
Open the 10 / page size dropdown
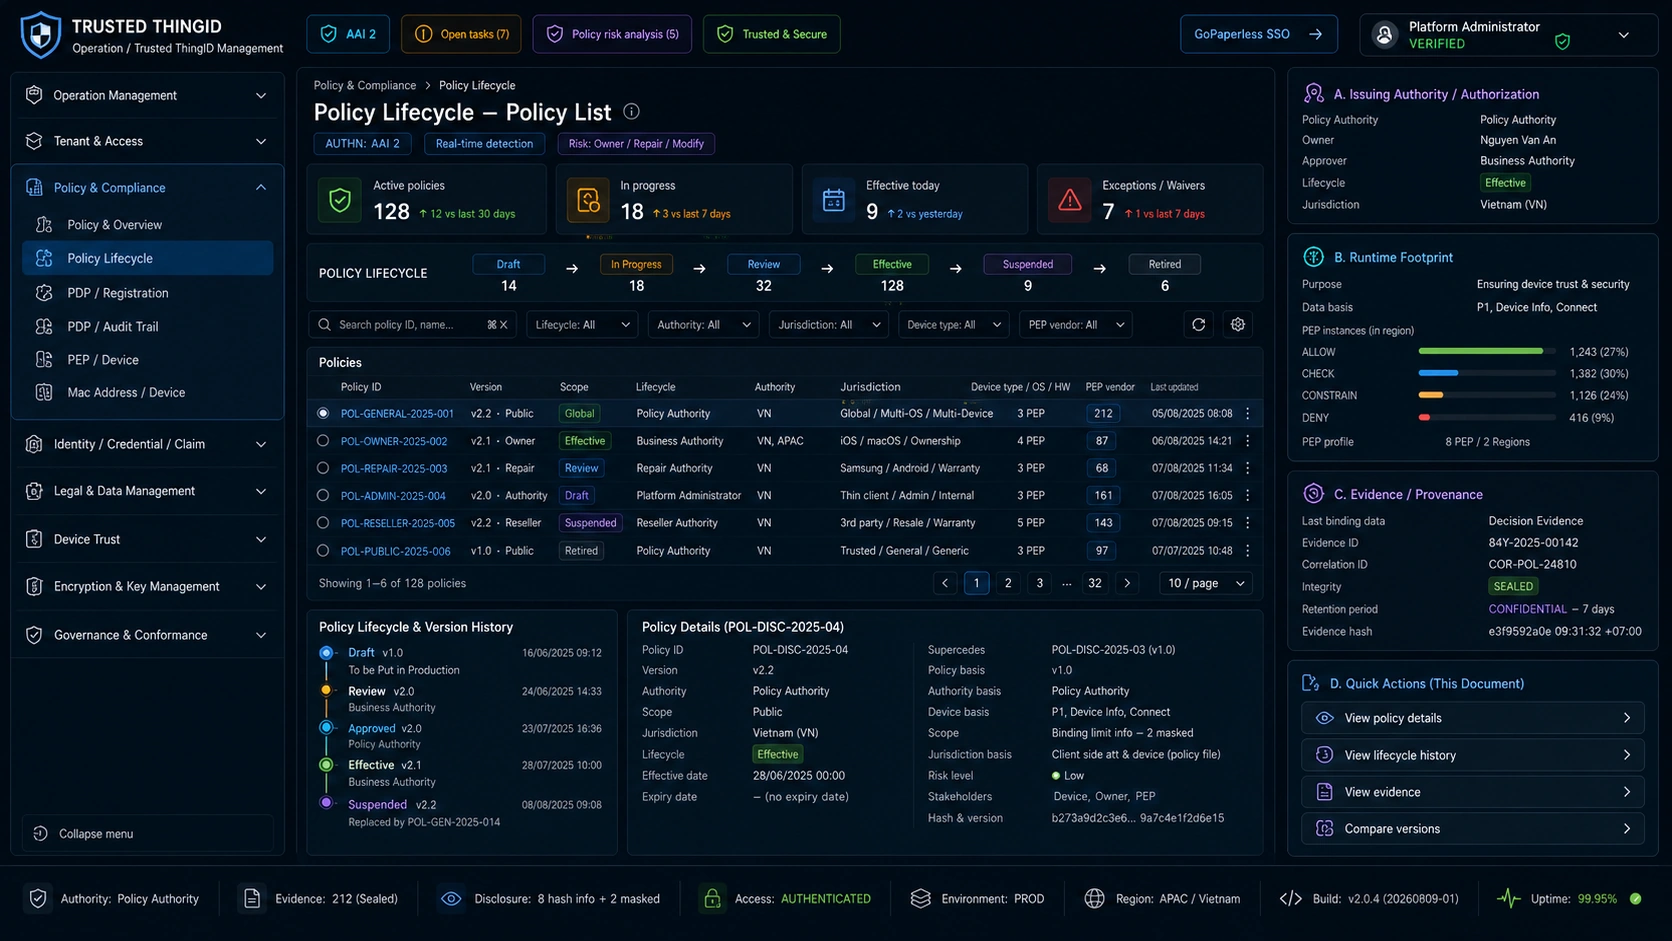tap(1206, 583)
